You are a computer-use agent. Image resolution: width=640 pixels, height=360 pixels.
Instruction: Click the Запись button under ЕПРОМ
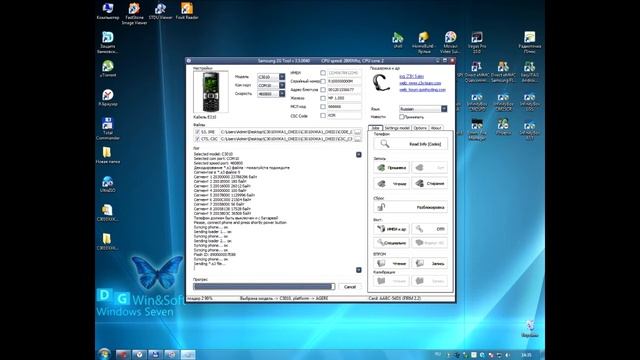[429, 264]
